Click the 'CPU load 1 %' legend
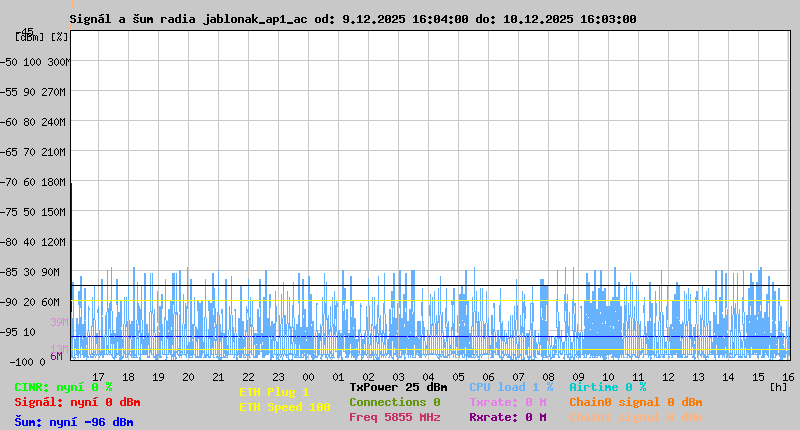 click(x=511, y=387)
